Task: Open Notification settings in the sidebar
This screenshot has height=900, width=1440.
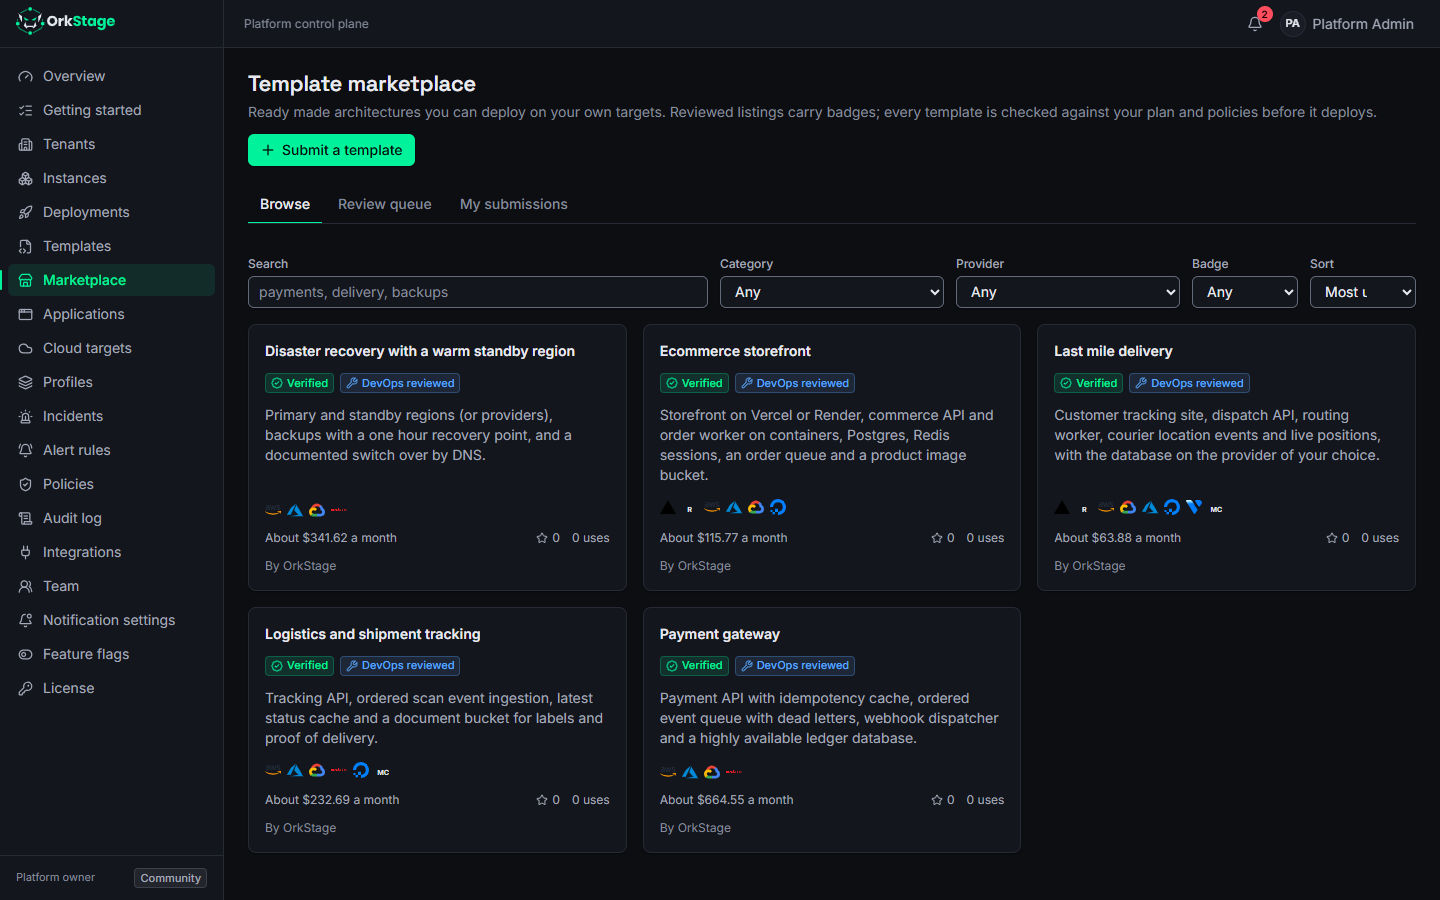Action: click(x=111, y=620)
